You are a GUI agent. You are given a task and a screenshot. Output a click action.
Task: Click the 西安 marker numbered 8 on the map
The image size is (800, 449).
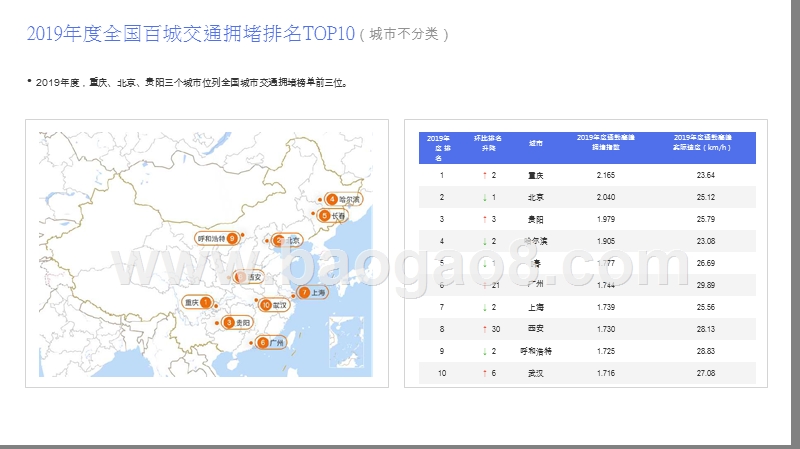[x=248, y=277]
